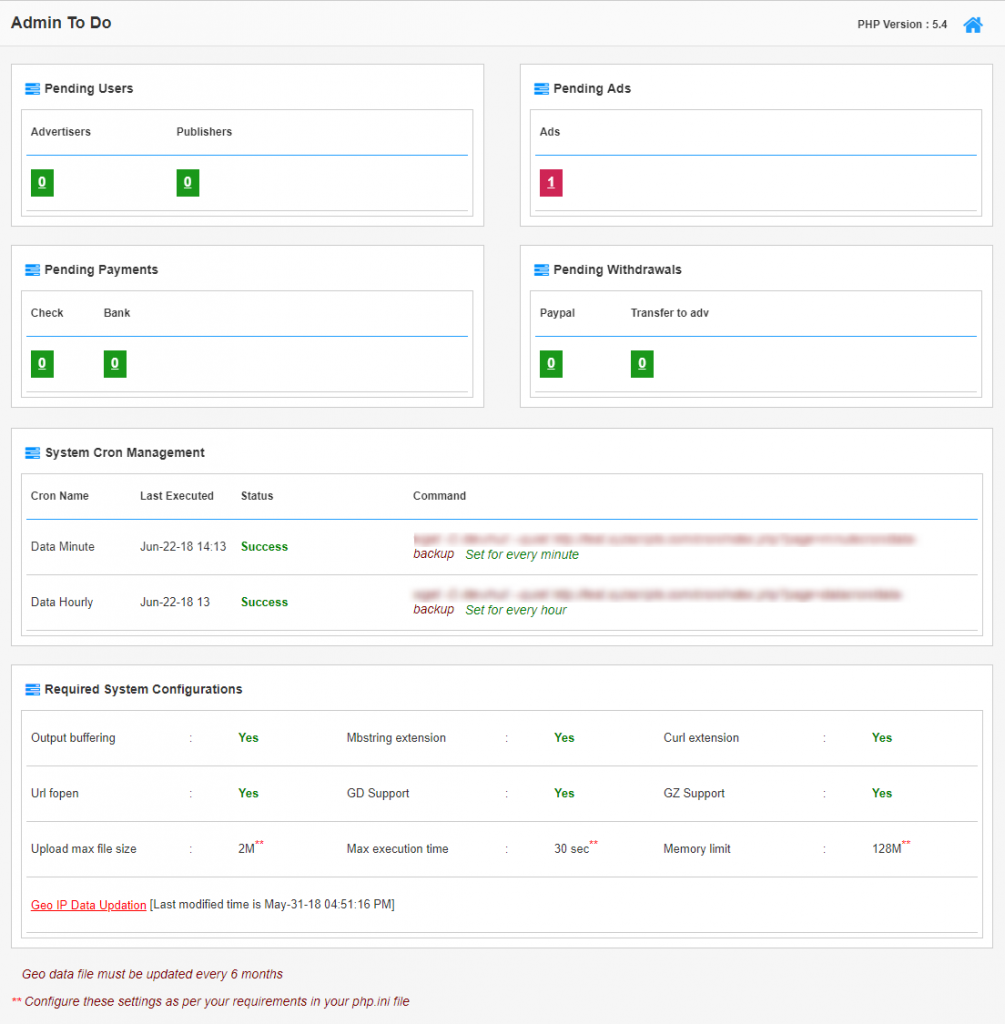Select 'Set for every hour' for Data Hourly
Viewport: 1005px width, 1024px height.
(x=516, y=610)
